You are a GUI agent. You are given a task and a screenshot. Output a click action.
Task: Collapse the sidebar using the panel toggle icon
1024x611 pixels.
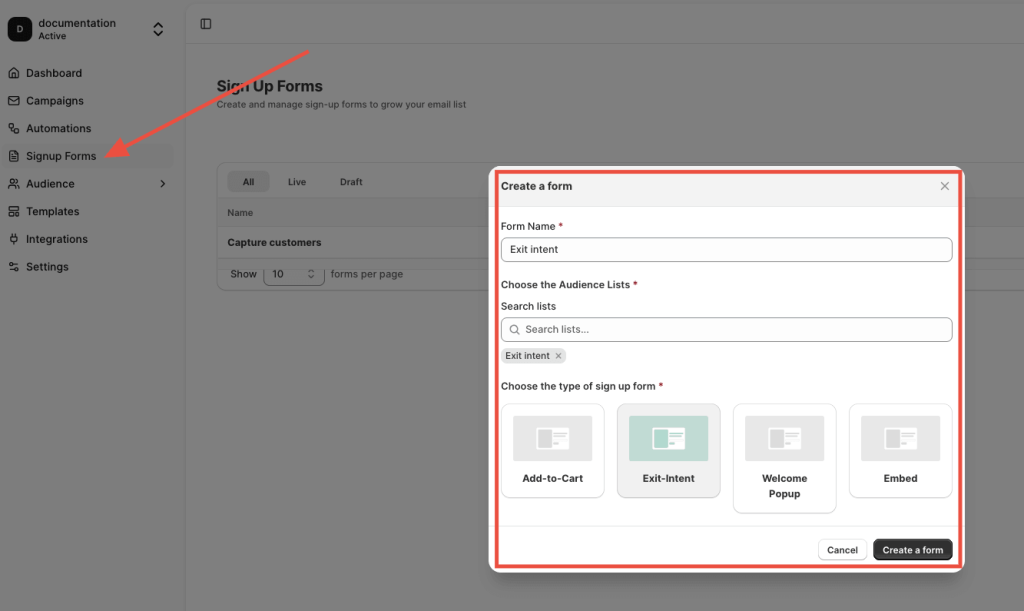(206, 23)
